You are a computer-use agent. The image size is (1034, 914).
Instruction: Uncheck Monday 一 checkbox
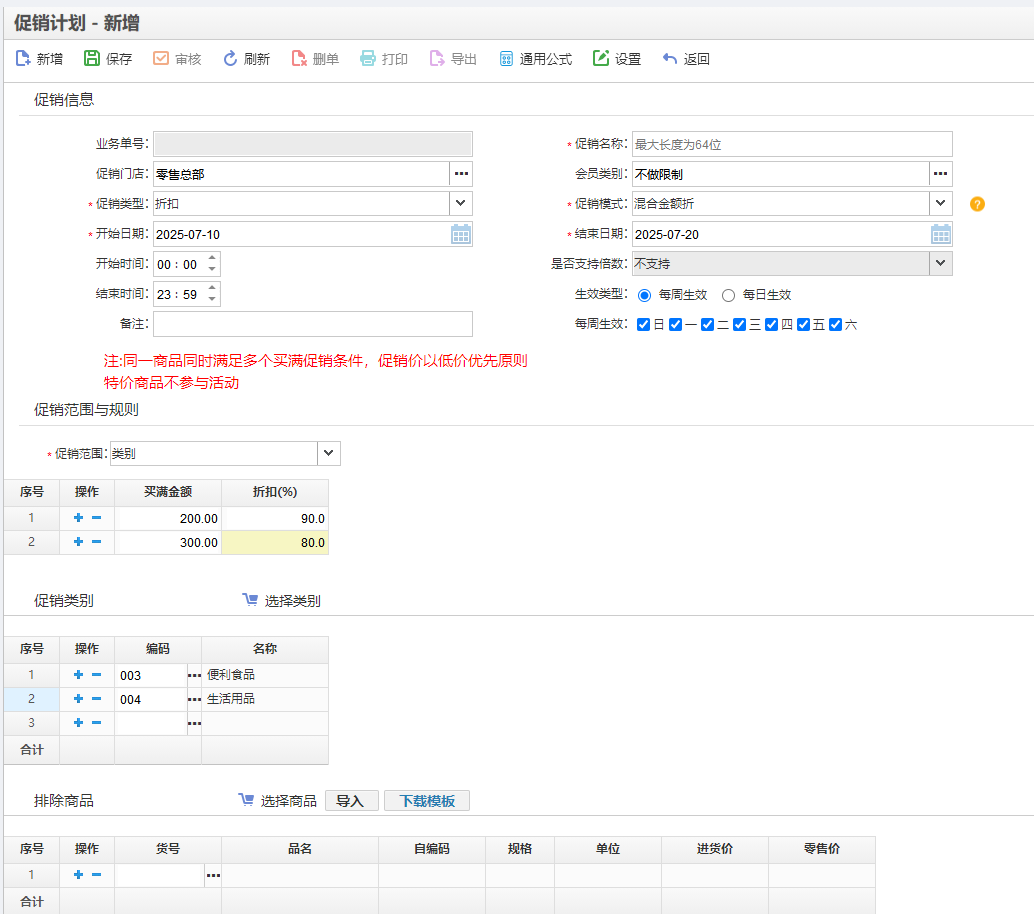click(x=675, y=324)
